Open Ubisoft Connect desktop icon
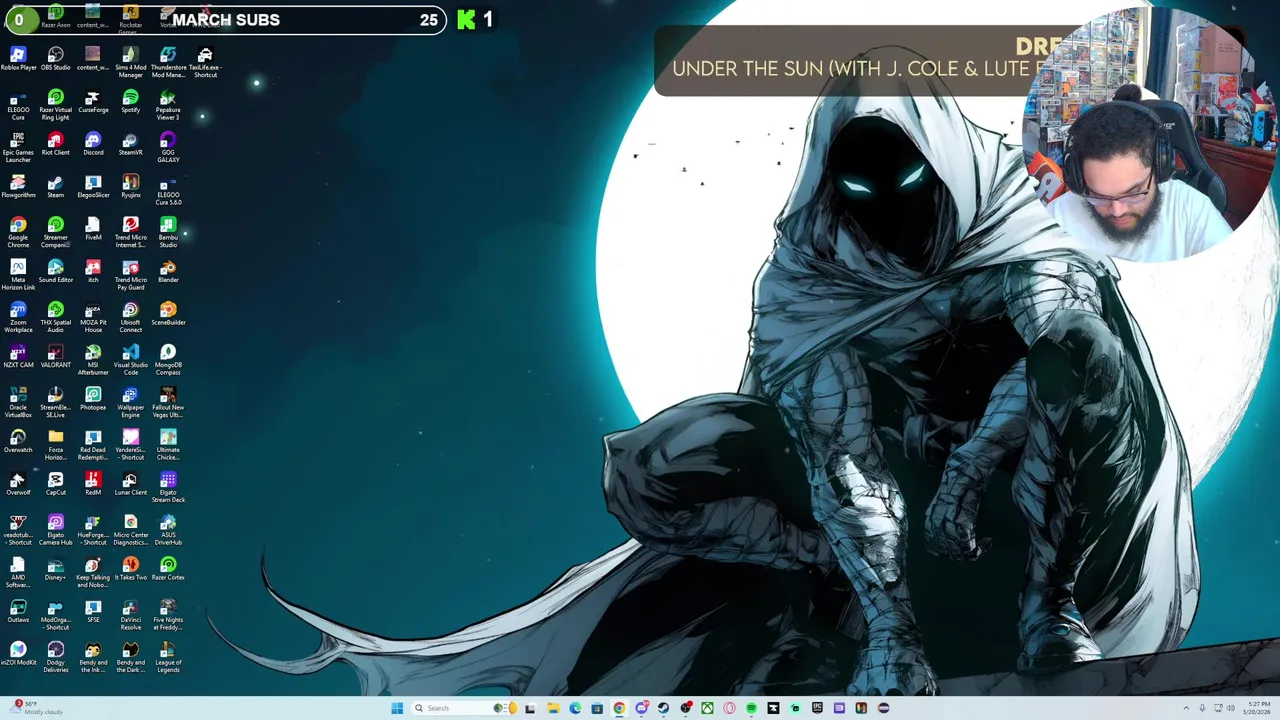1280x720 pixels. tap(130, 317)
